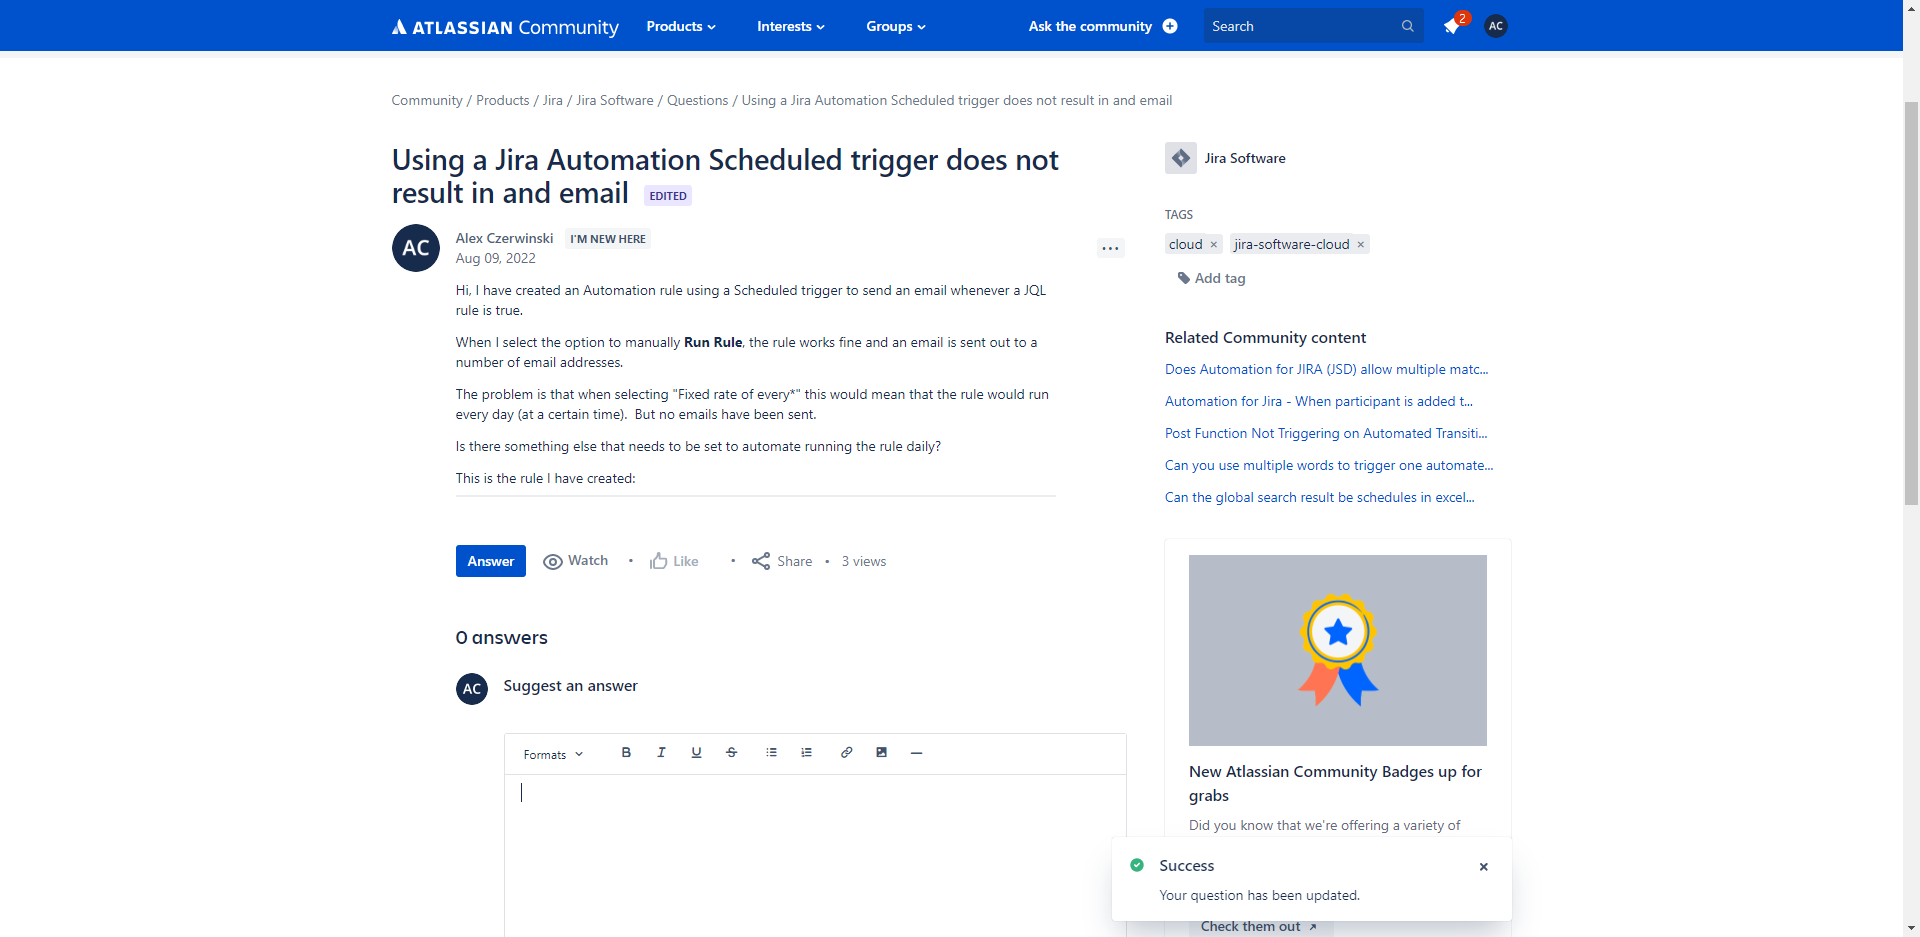Remove the jira-software-cloud tag
The height and width of the screenshot is (937, 1920).
tap(1361, 245)
